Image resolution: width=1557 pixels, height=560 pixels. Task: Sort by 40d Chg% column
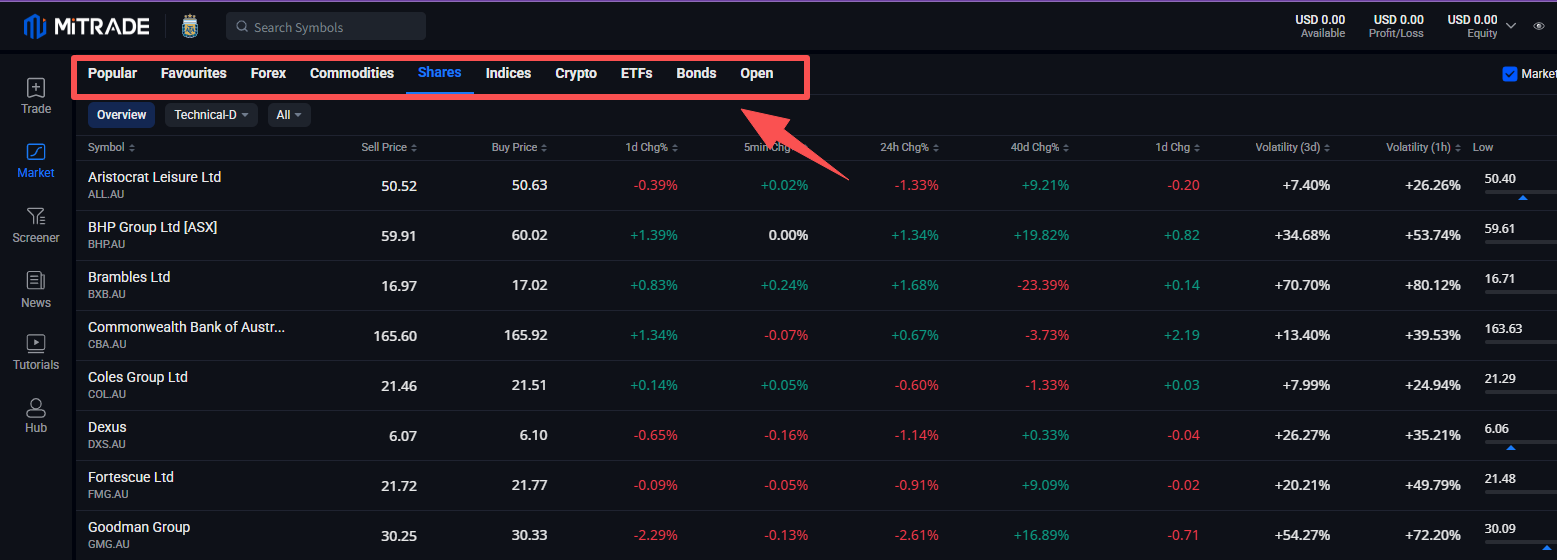[1039, 147]
